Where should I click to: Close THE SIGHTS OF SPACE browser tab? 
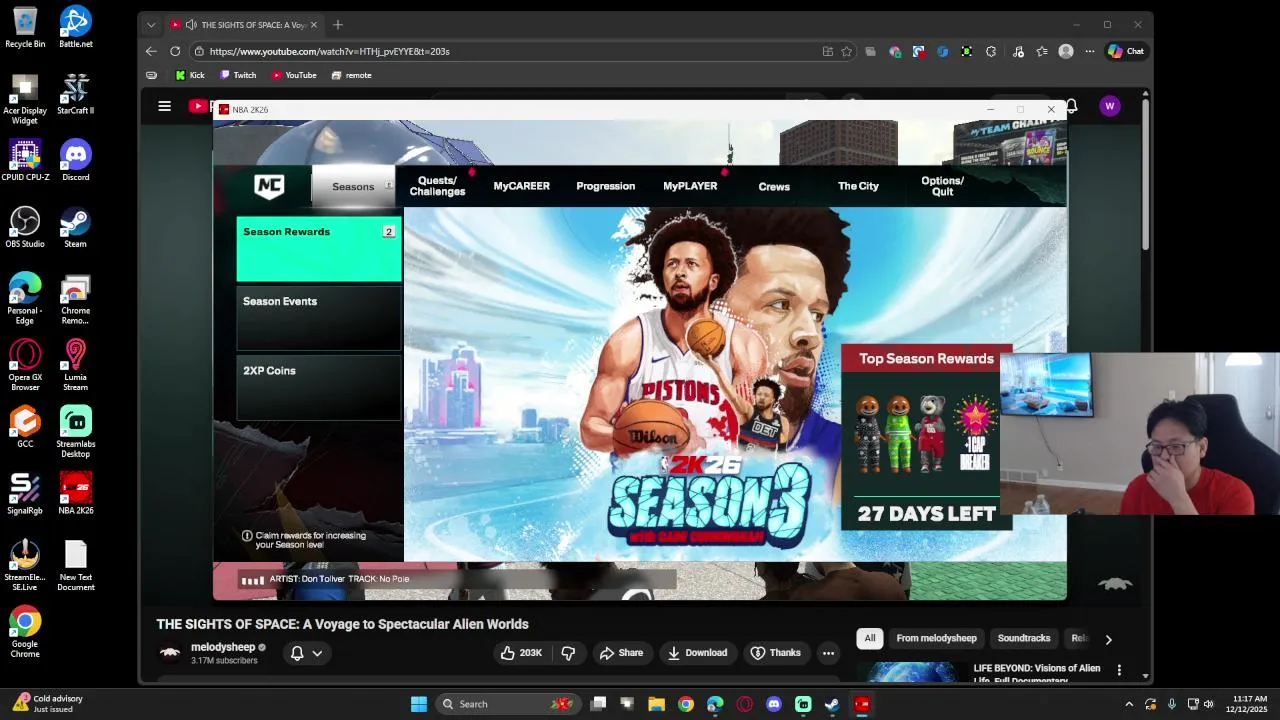click(x=313, y=25)
